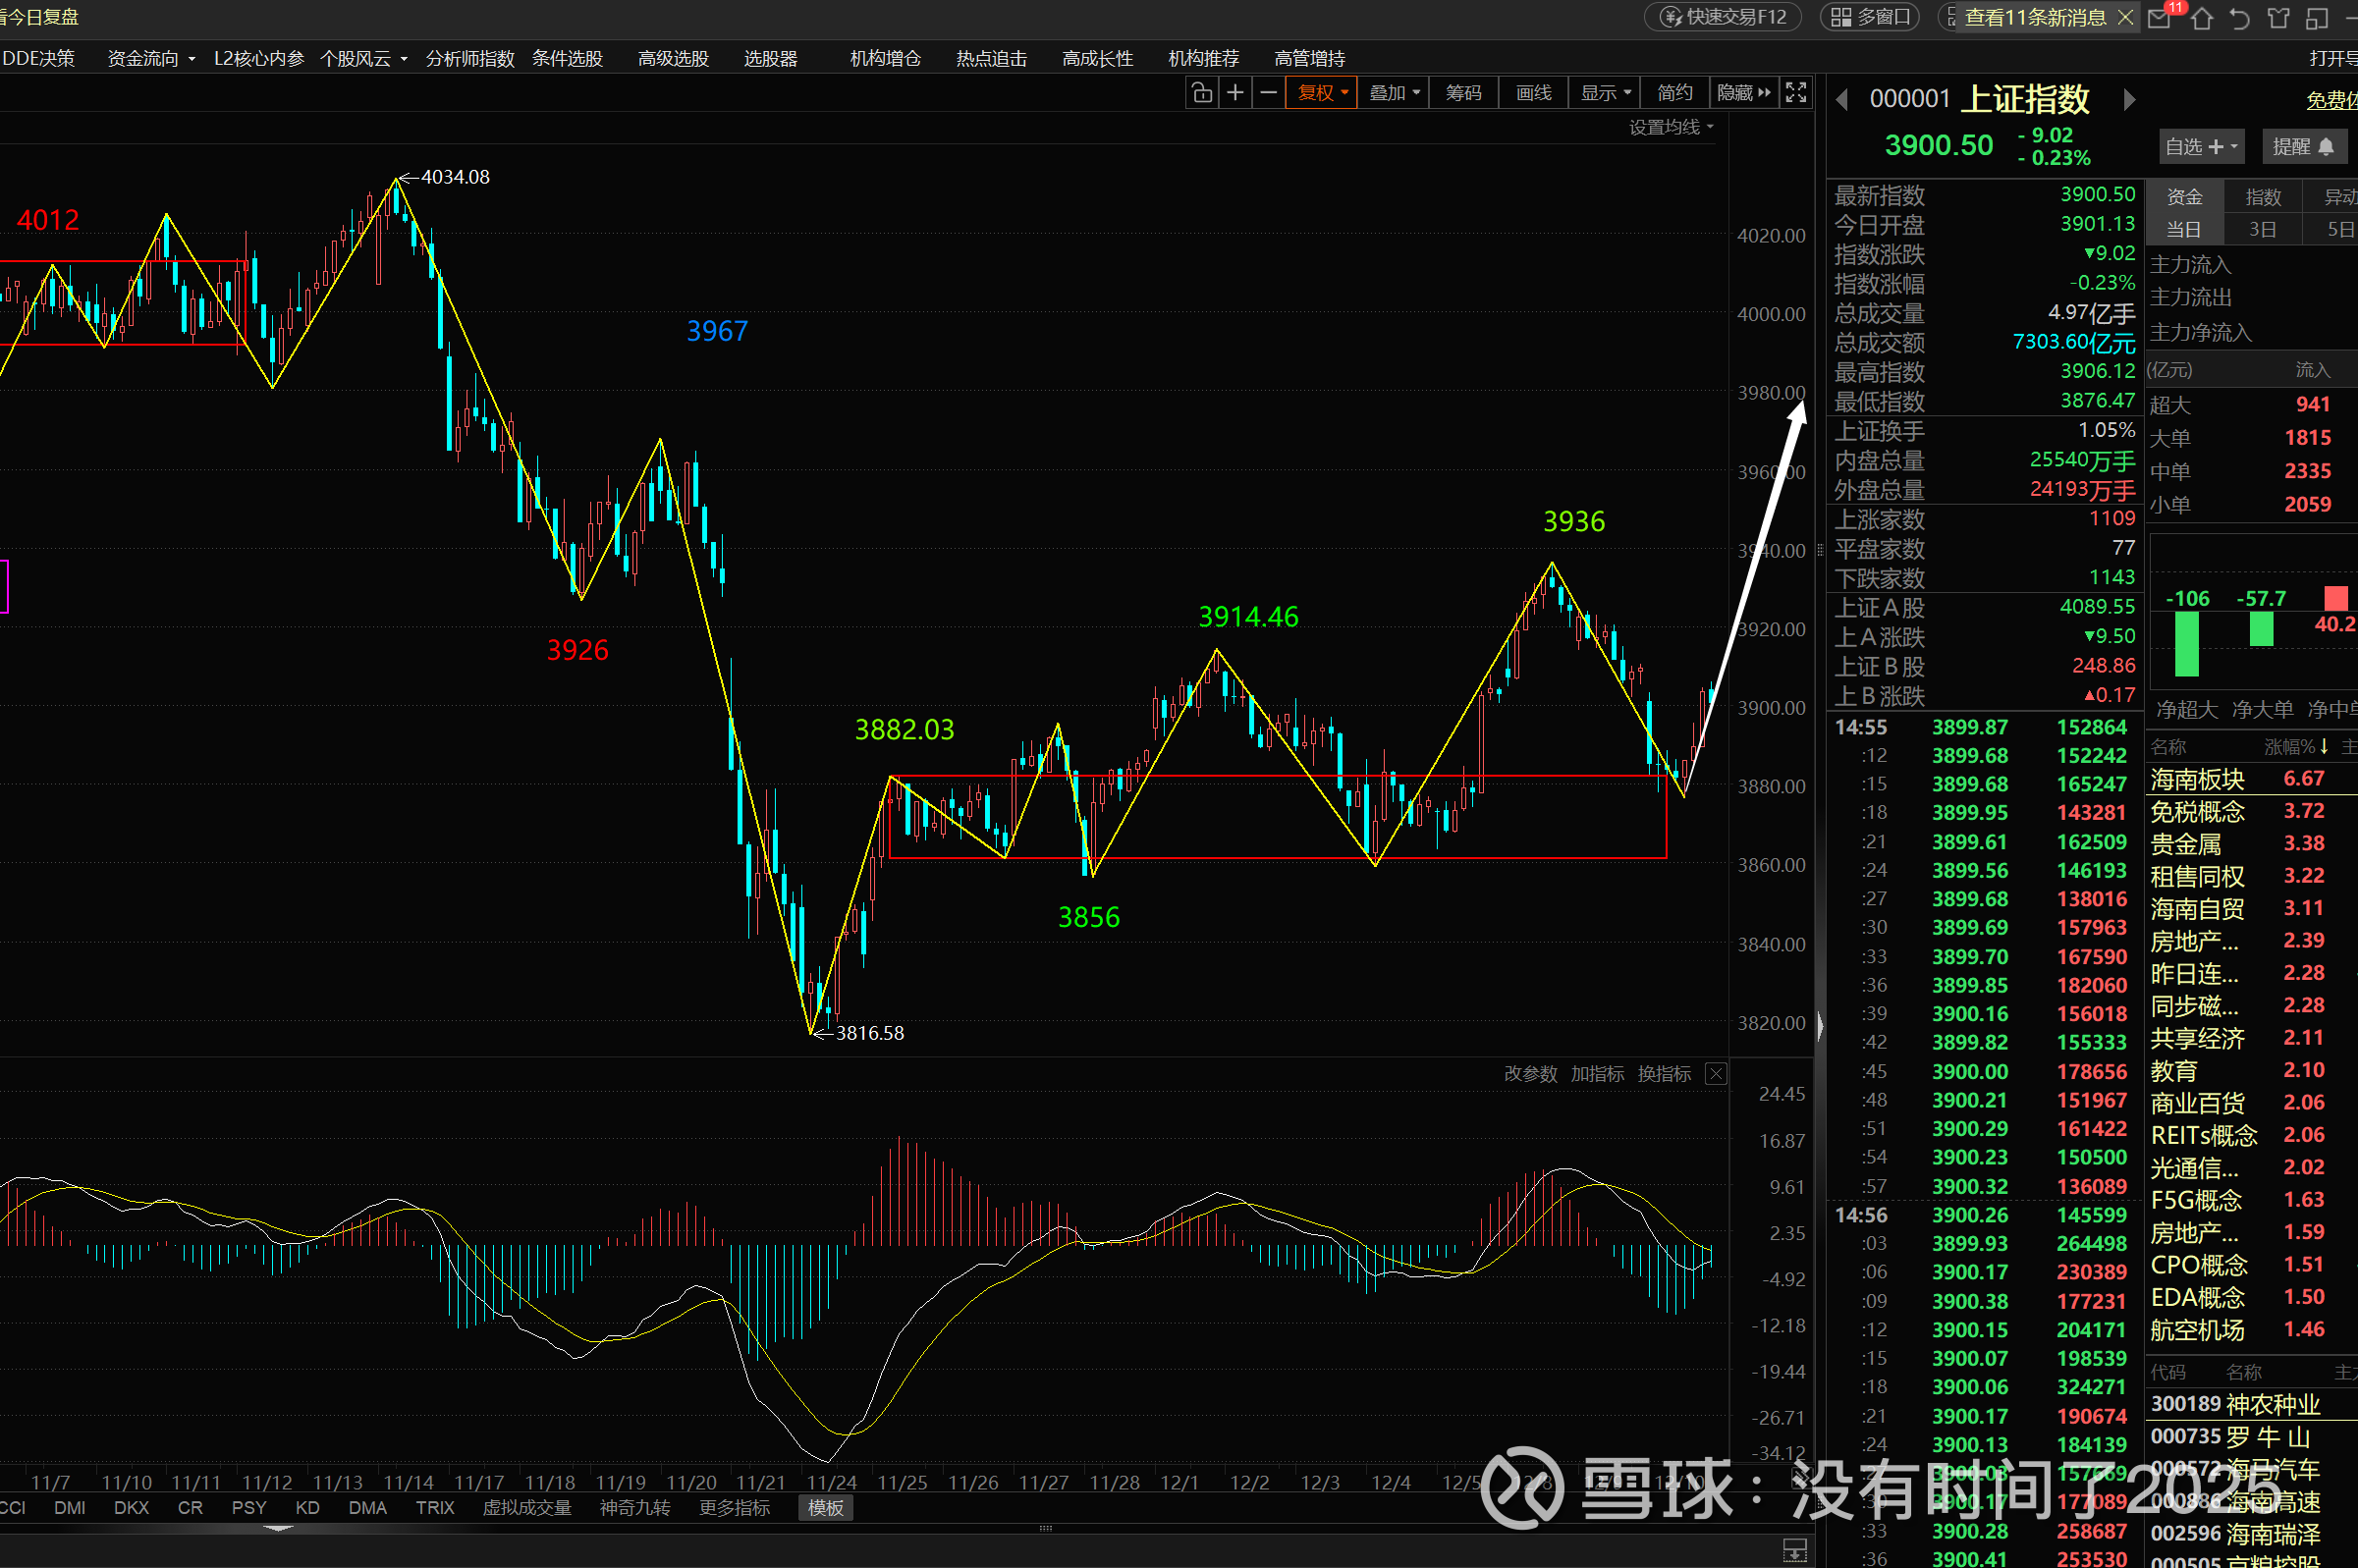2358x1568 pixels.
Task: Zoom out chart with minus icon
Action: pos(1268,93)
